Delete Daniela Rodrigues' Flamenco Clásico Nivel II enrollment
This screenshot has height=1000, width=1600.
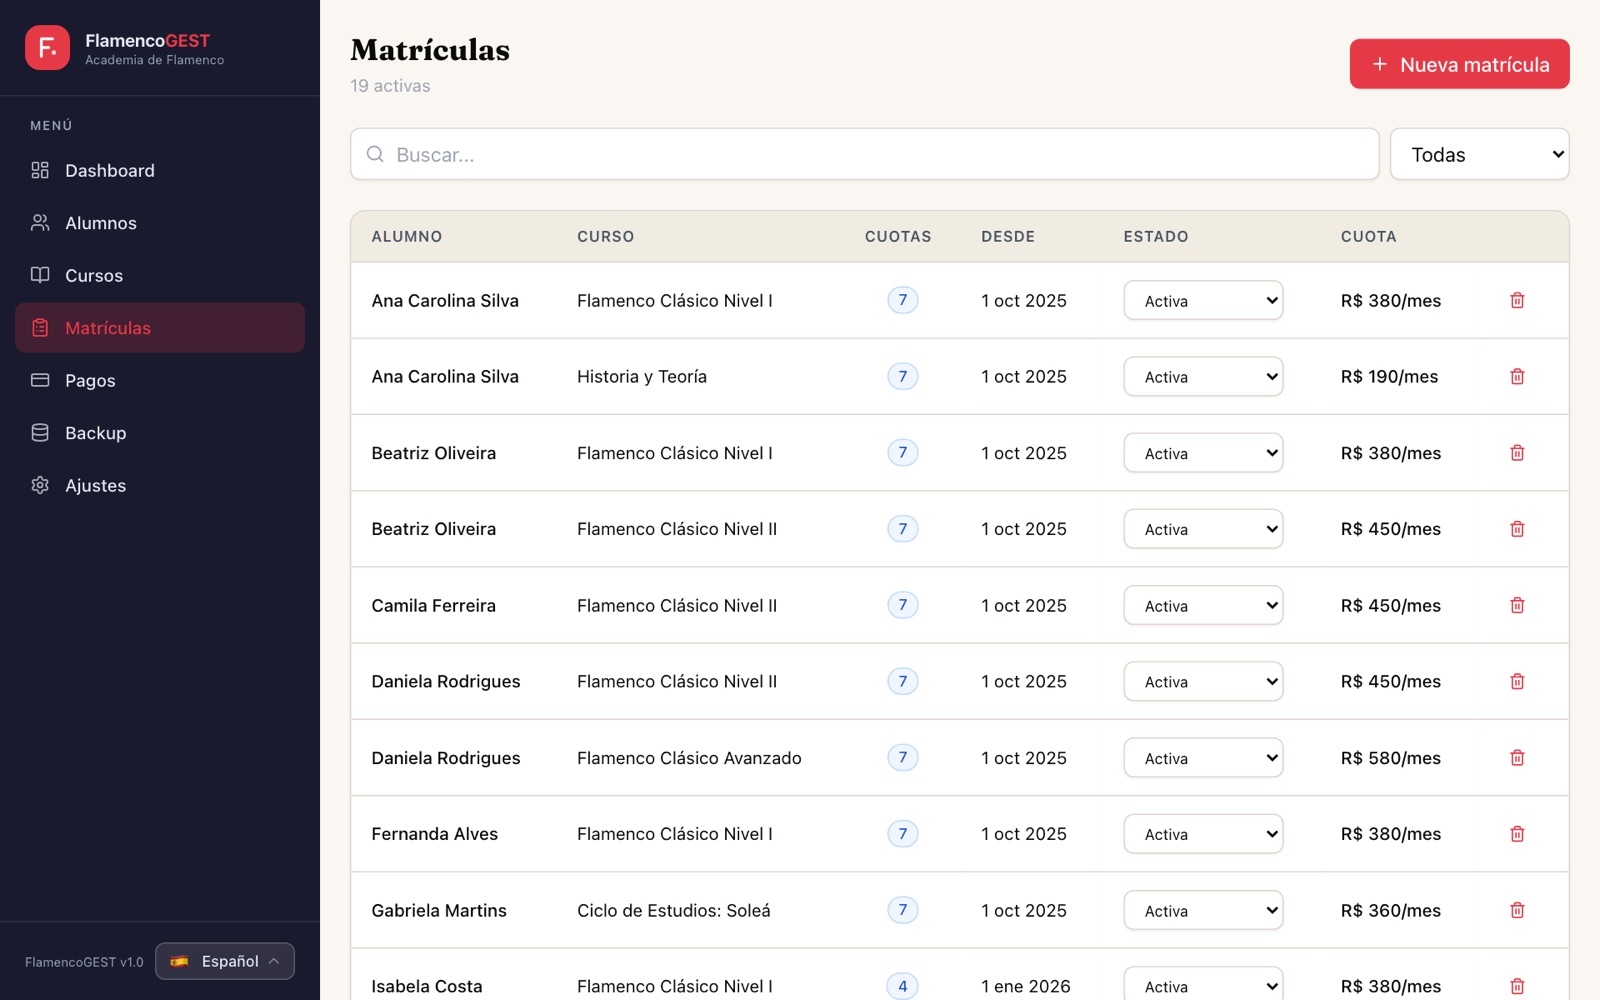[1517, 681]
